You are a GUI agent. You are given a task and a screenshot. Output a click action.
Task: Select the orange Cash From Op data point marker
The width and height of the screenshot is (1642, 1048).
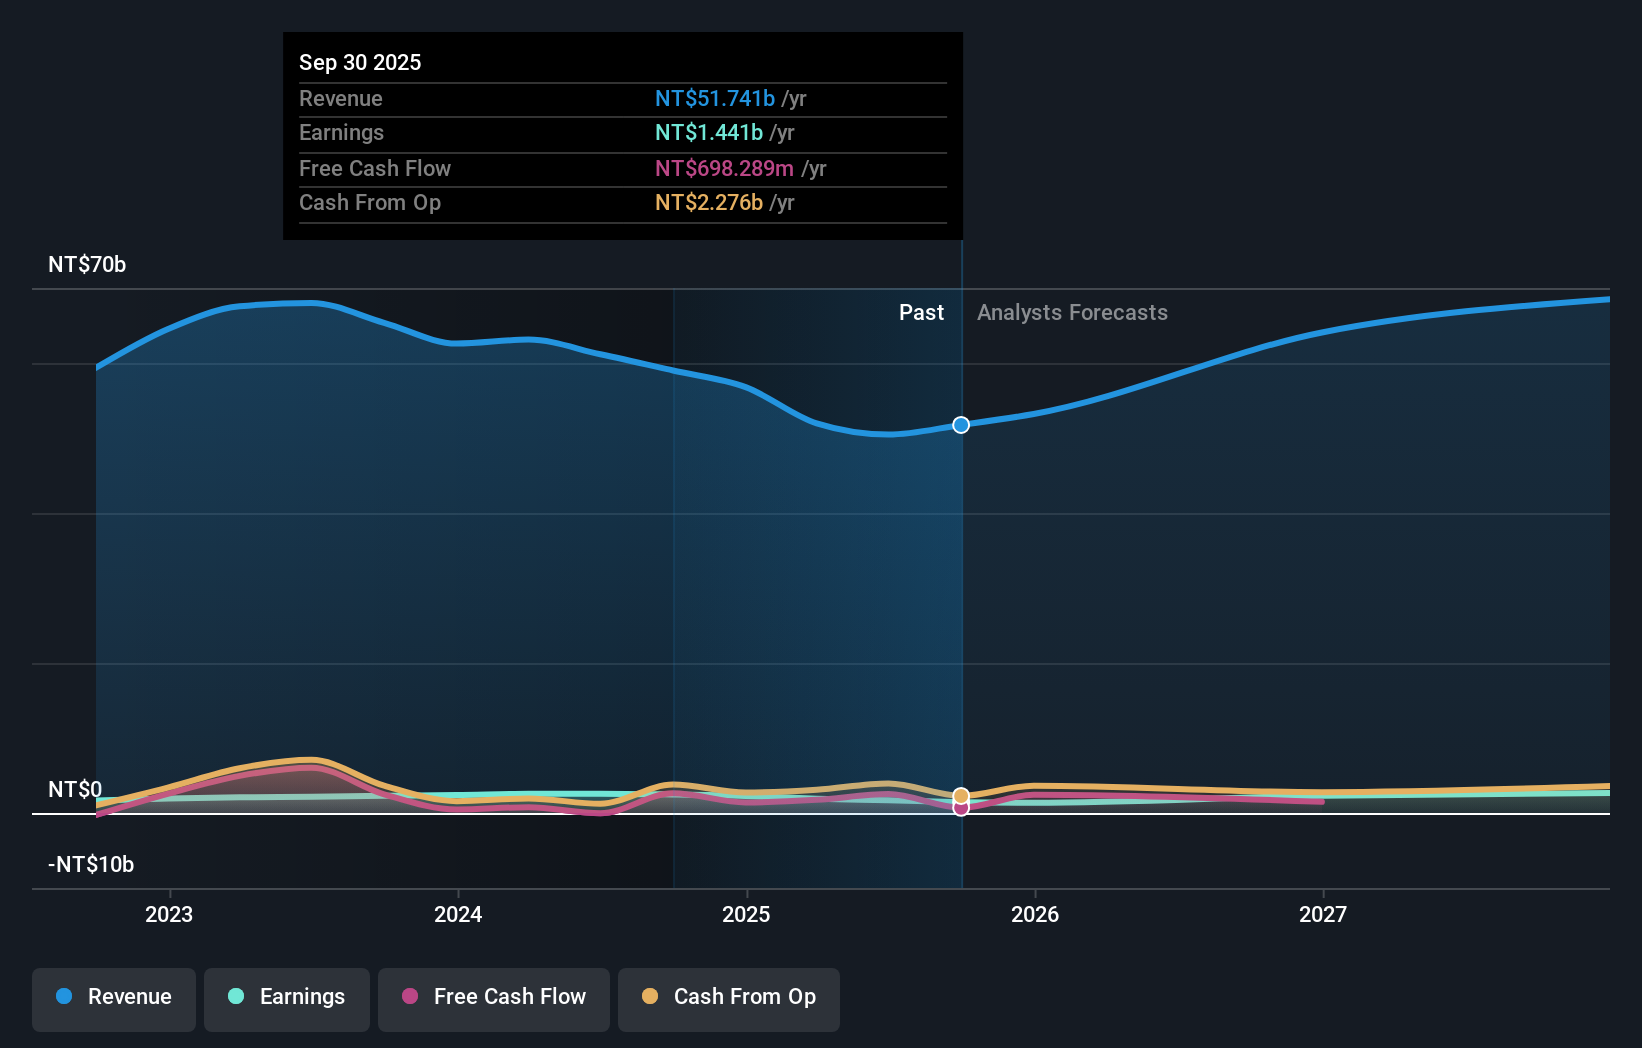(x=961, y=796)
